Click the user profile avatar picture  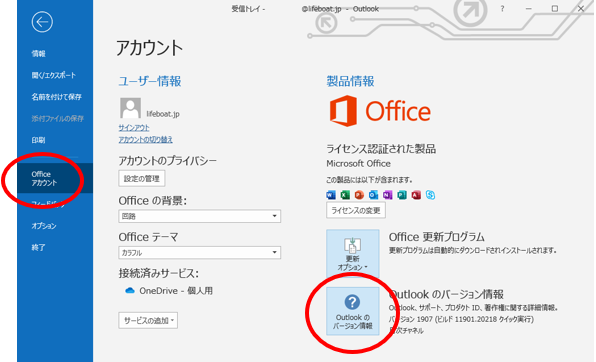[x=130, y=108]
